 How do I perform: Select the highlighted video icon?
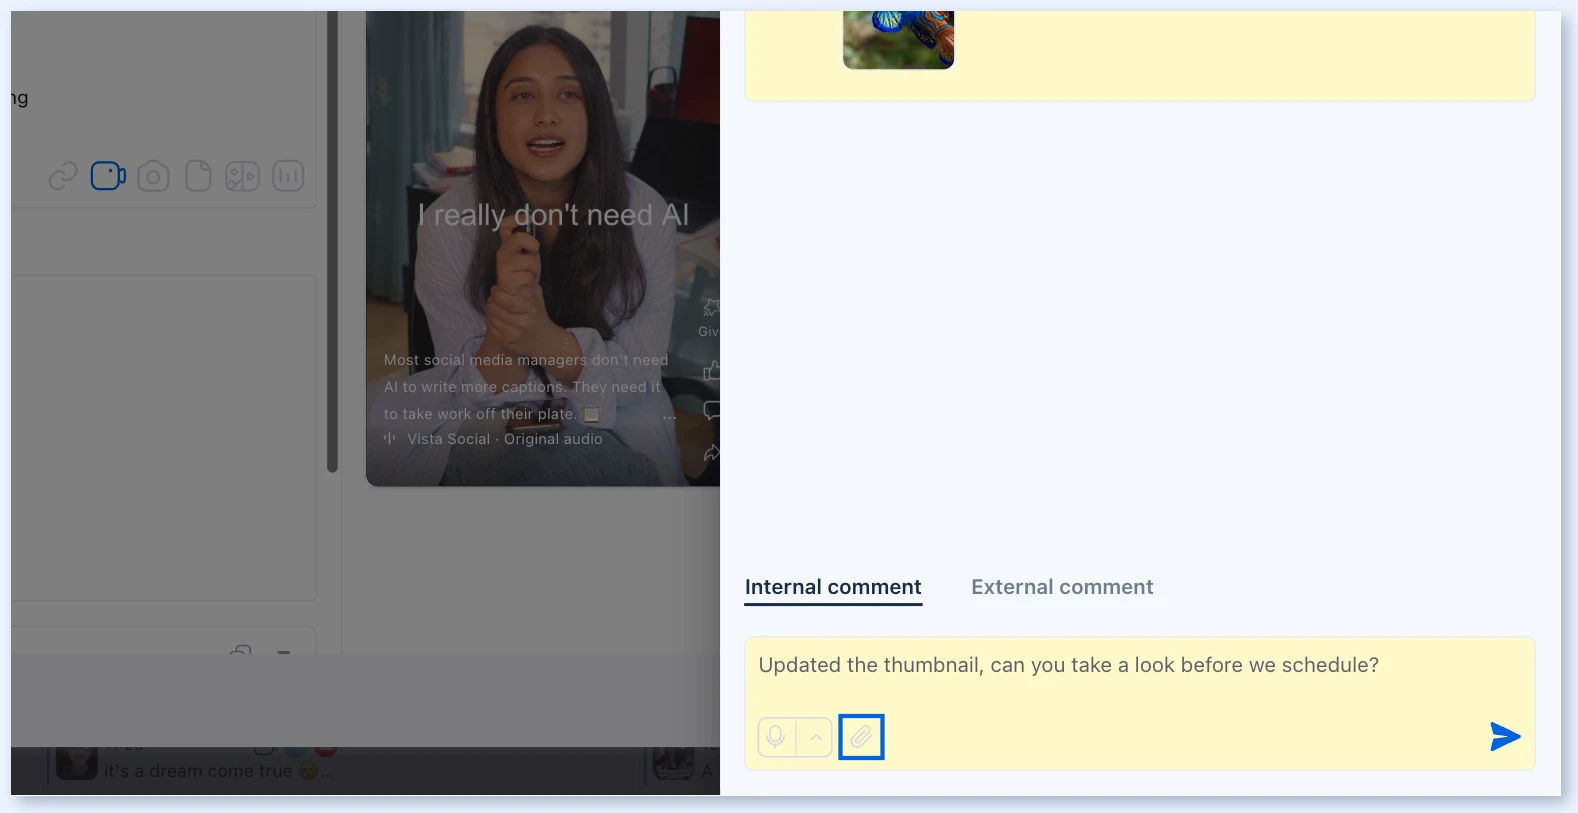[108, 176]
